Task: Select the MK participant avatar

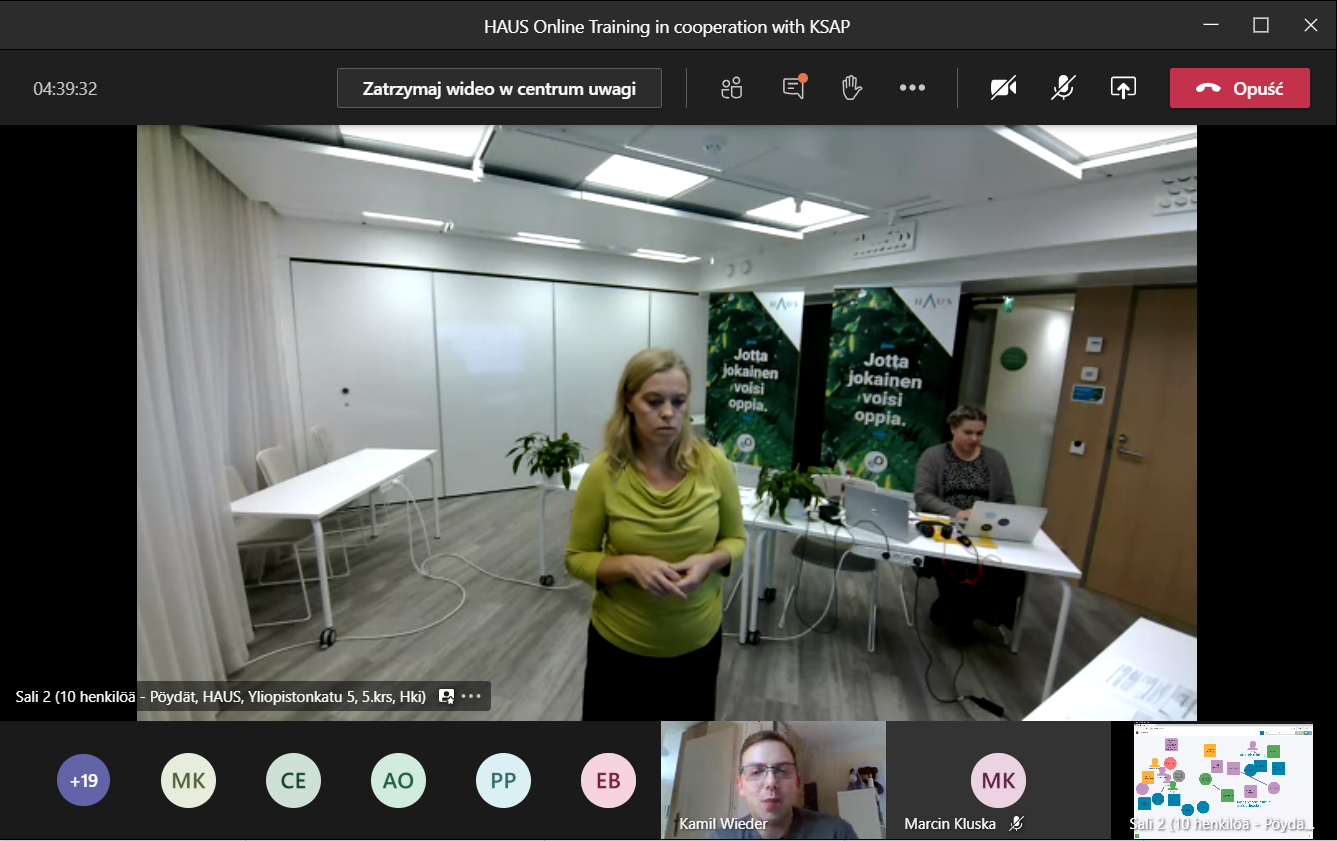Action: point(188,780)
